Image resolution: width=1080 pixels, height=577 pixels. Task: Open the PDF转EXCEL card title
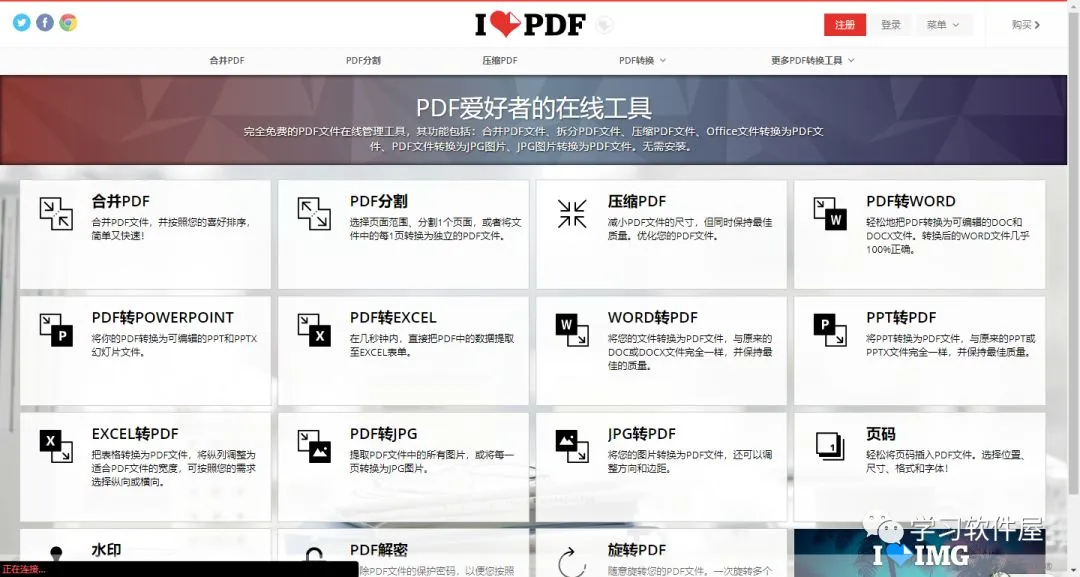click(393, 317)
